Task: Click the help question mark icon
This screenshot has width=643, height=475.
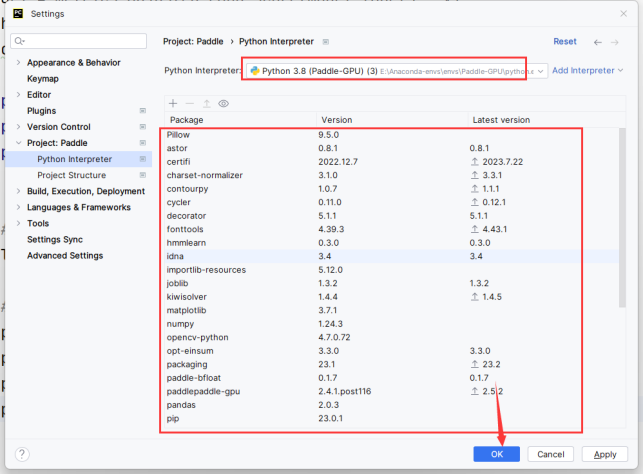Action: [22, 454]
